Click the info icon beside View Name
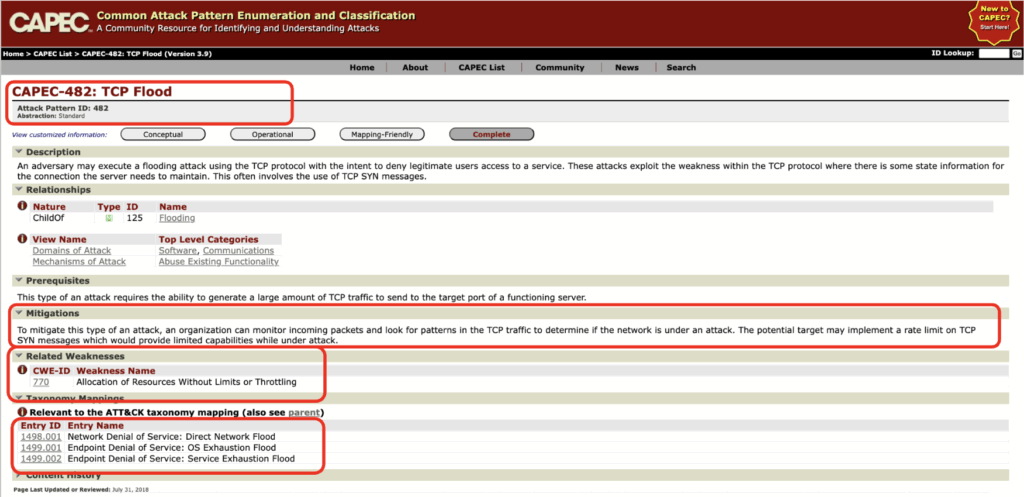 [23, 240]
